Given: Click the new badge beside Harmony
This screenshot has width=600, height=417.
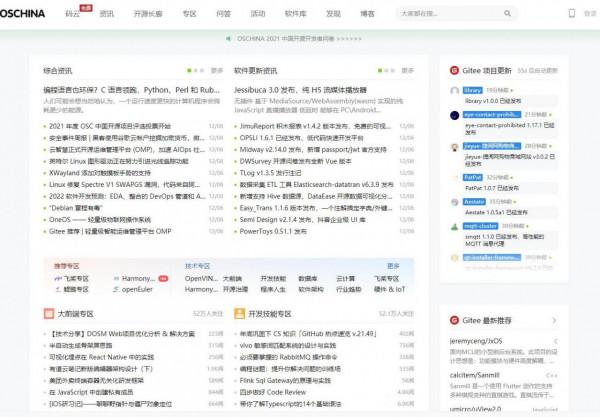Looking at the screenshot, I should pos(163,279).
